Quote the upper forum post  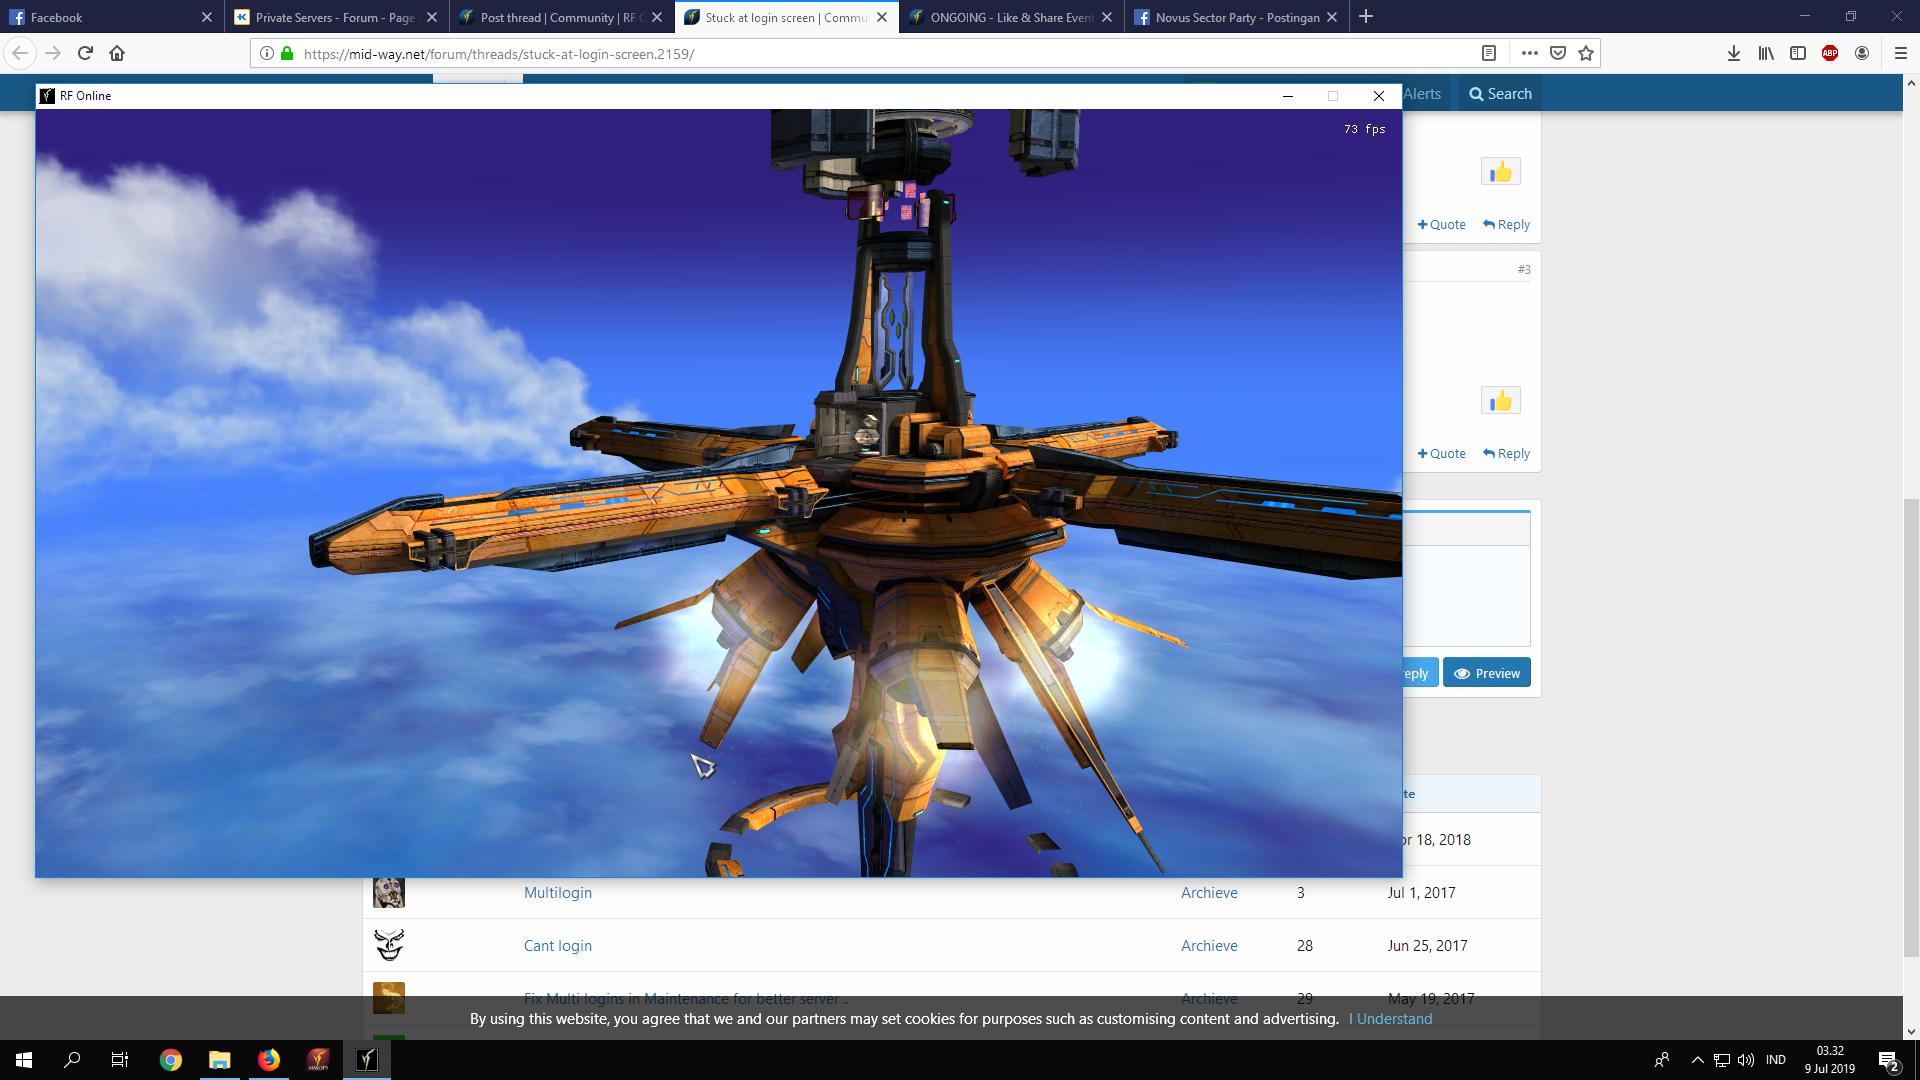[x=1441, y=225]
